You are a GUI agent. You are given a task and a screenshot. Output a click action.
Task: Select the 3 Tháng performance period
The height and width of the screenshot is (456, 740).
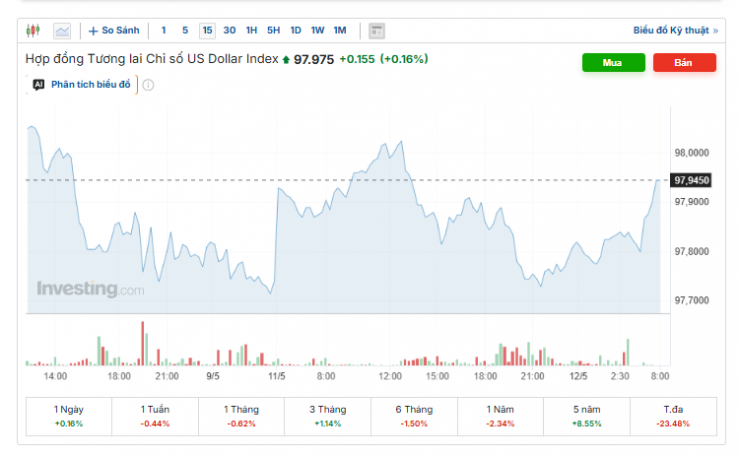pyautogui.click(x=328, y=416)
